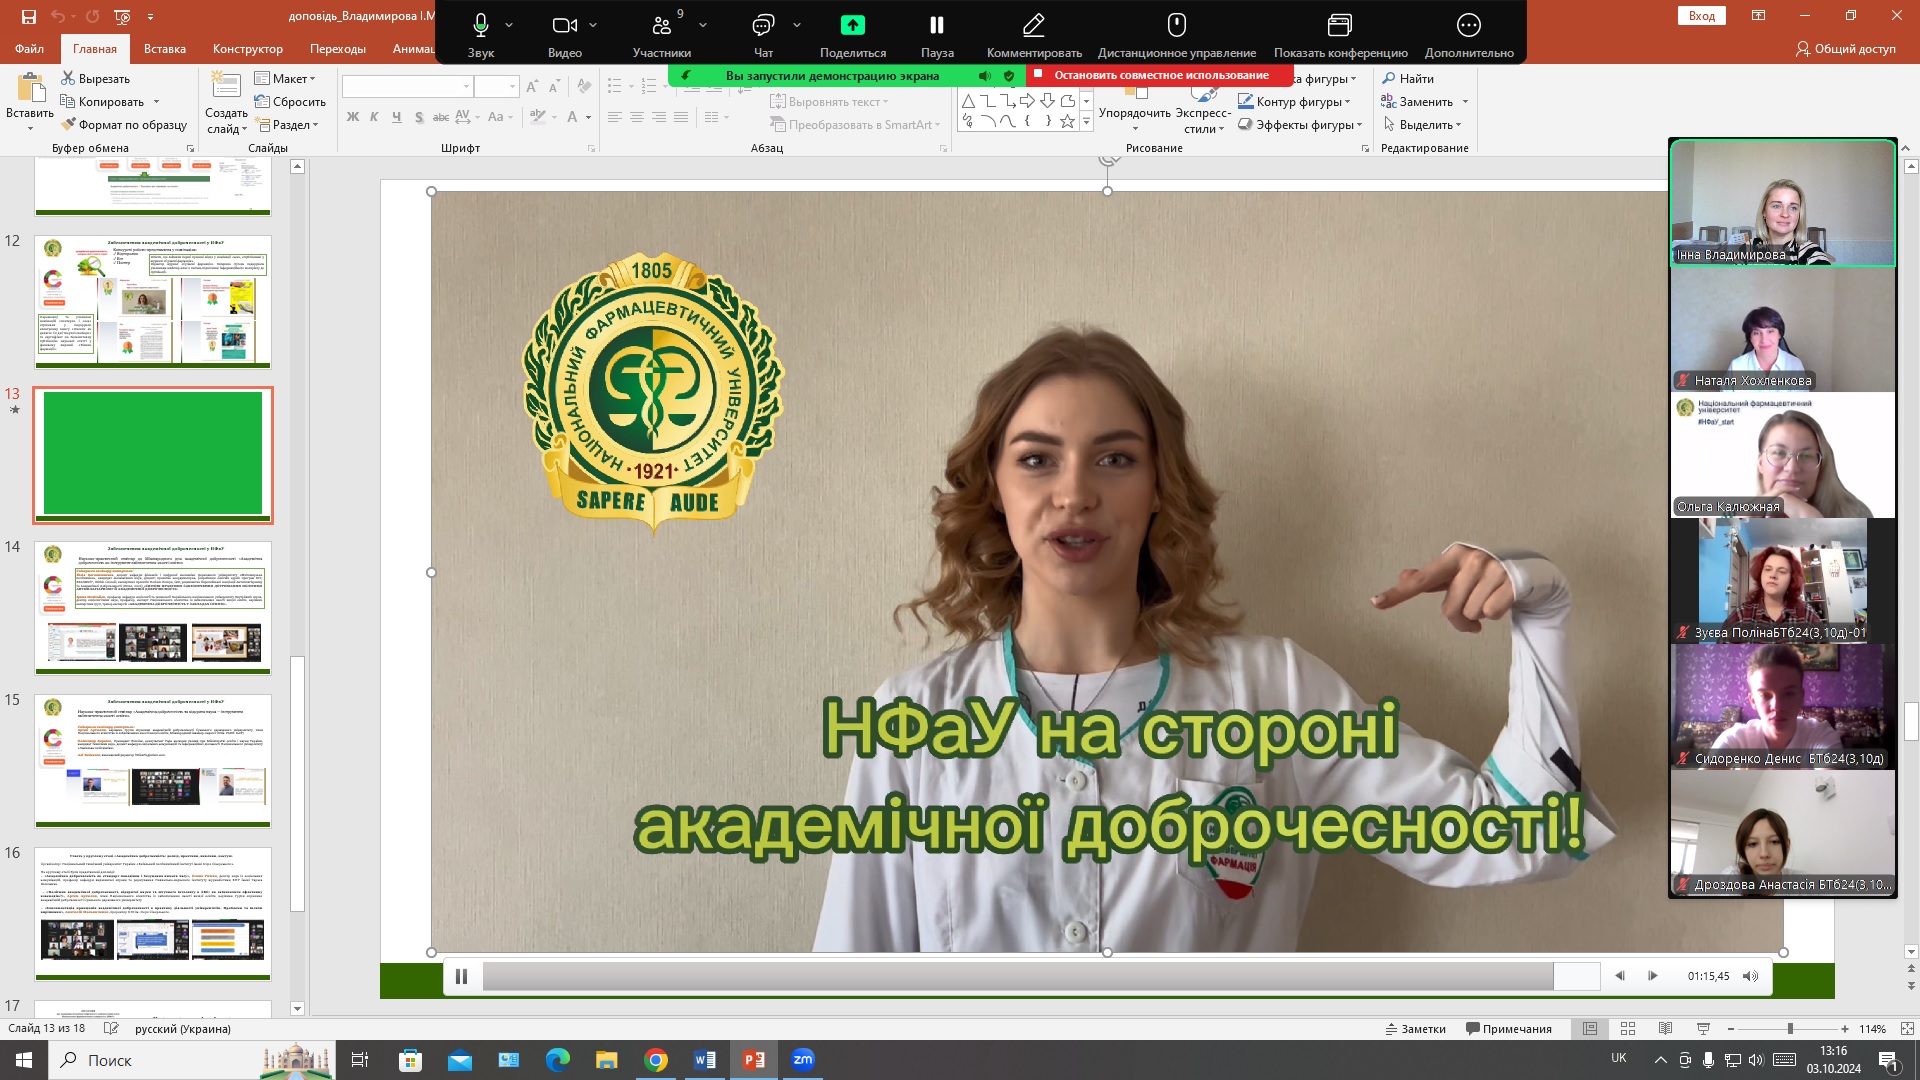Open PowerPoint from the taskbar
The image size is (1920, 1080).
pyautogui.click(x=754, y=1060)
